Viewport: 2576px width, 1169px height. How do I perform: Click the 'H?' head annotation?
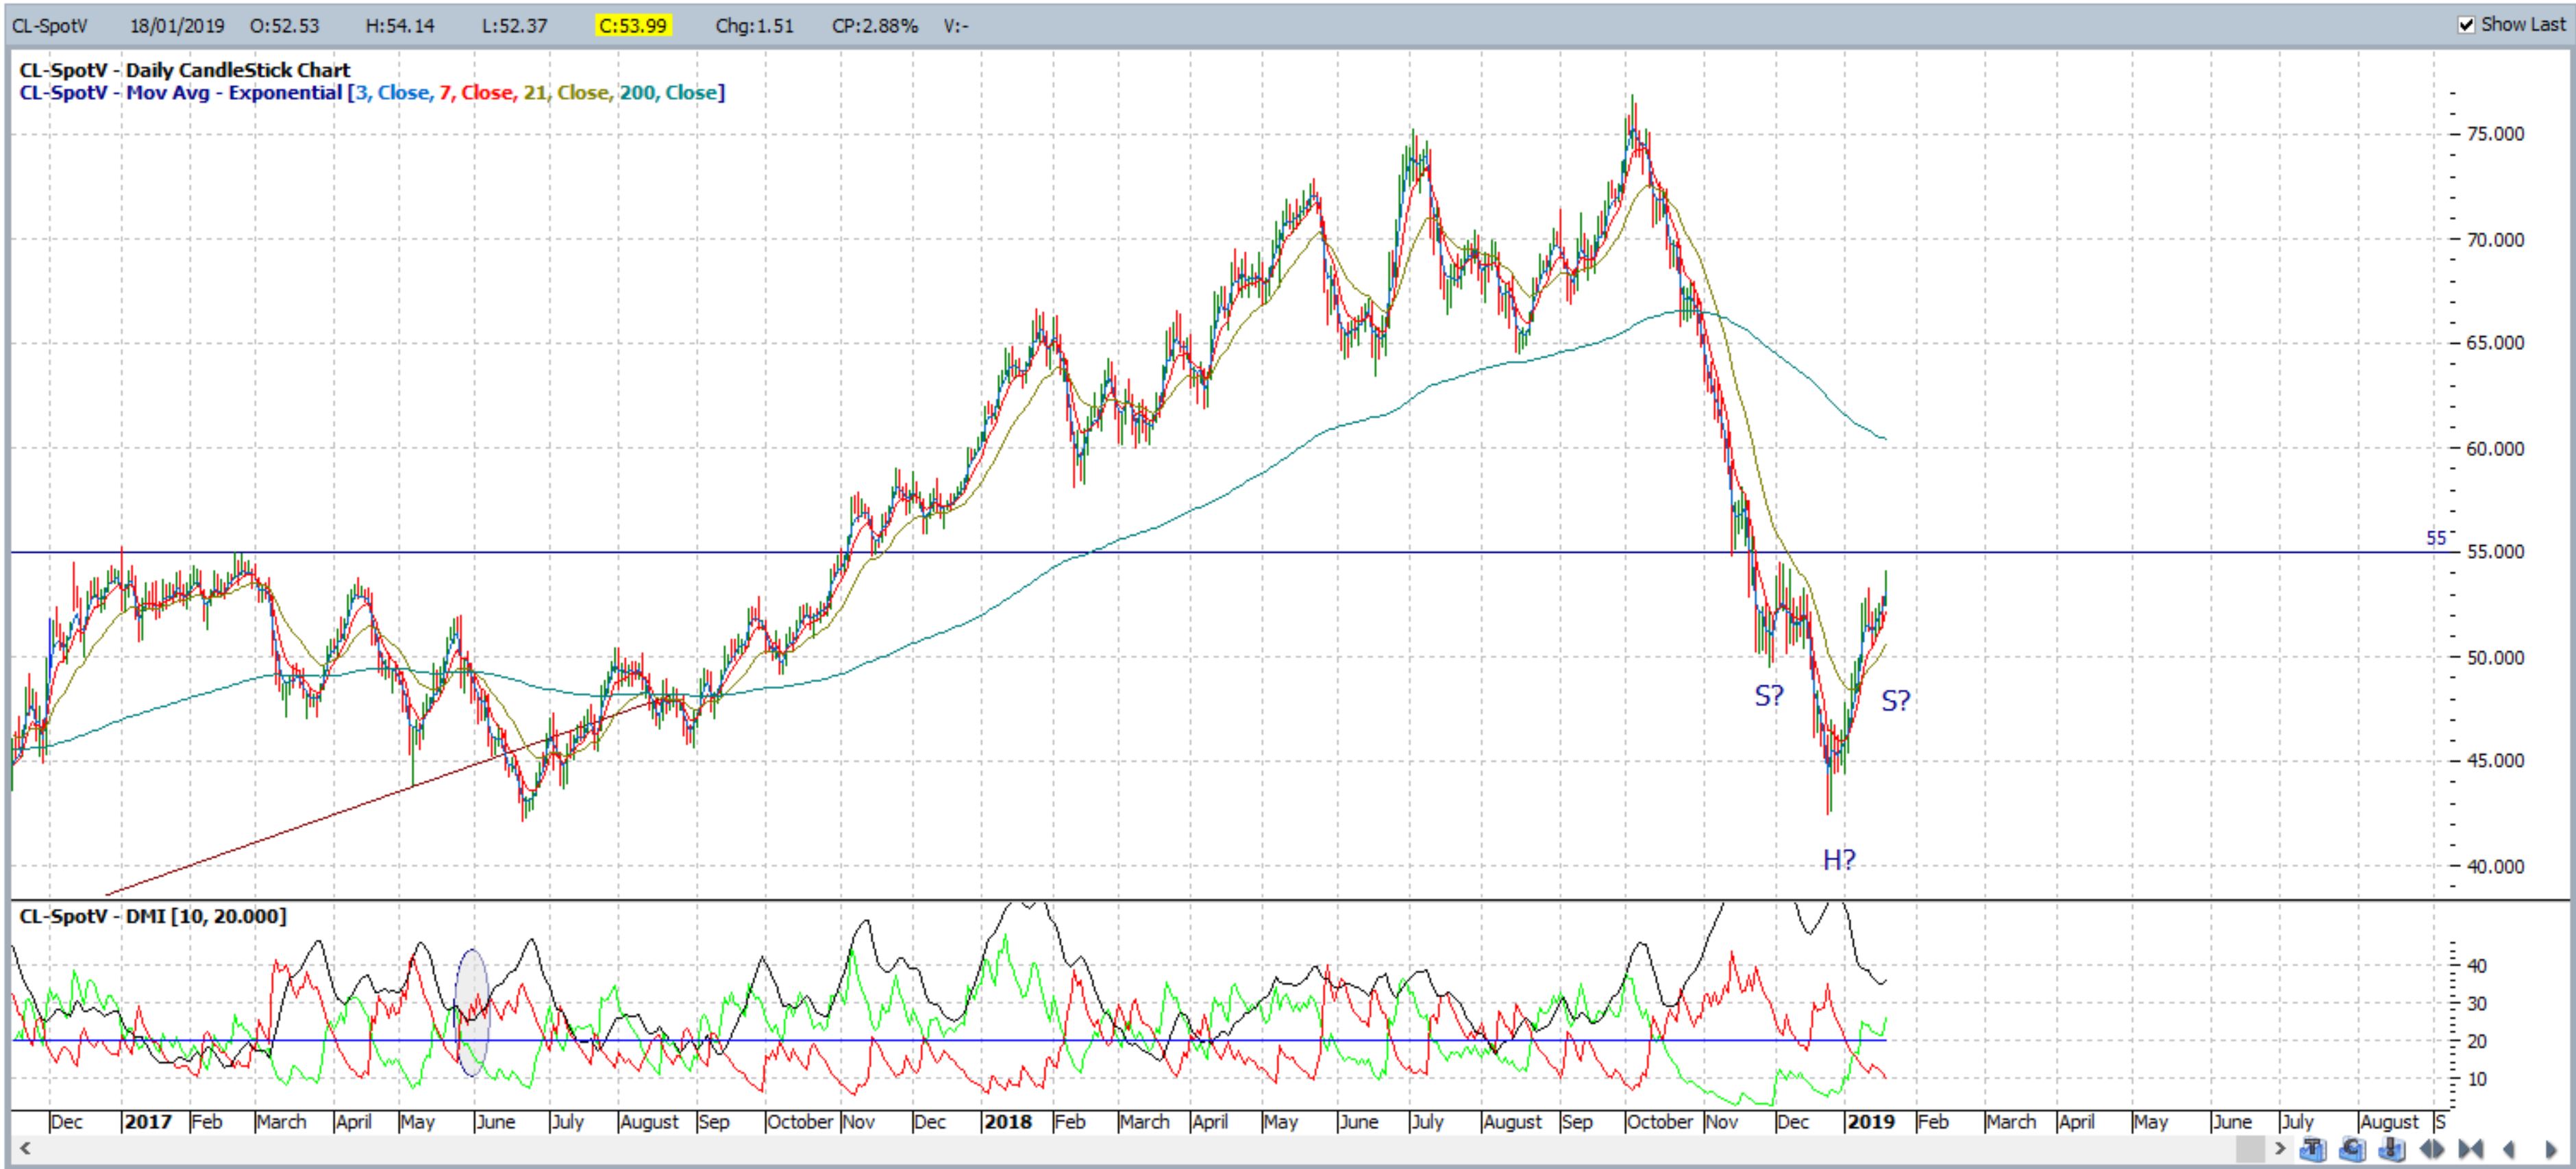pyautogui.click(x=1839, y=860)
